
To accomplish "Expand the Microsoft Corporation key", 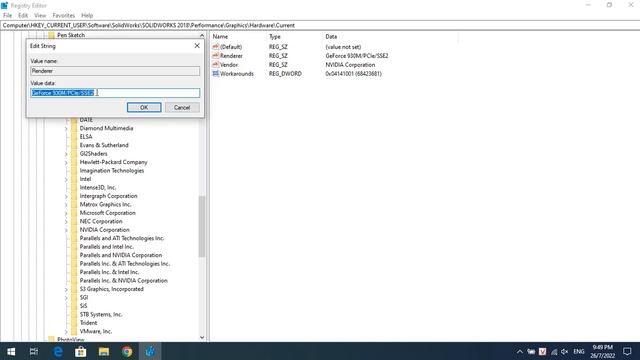I will 66,213.
